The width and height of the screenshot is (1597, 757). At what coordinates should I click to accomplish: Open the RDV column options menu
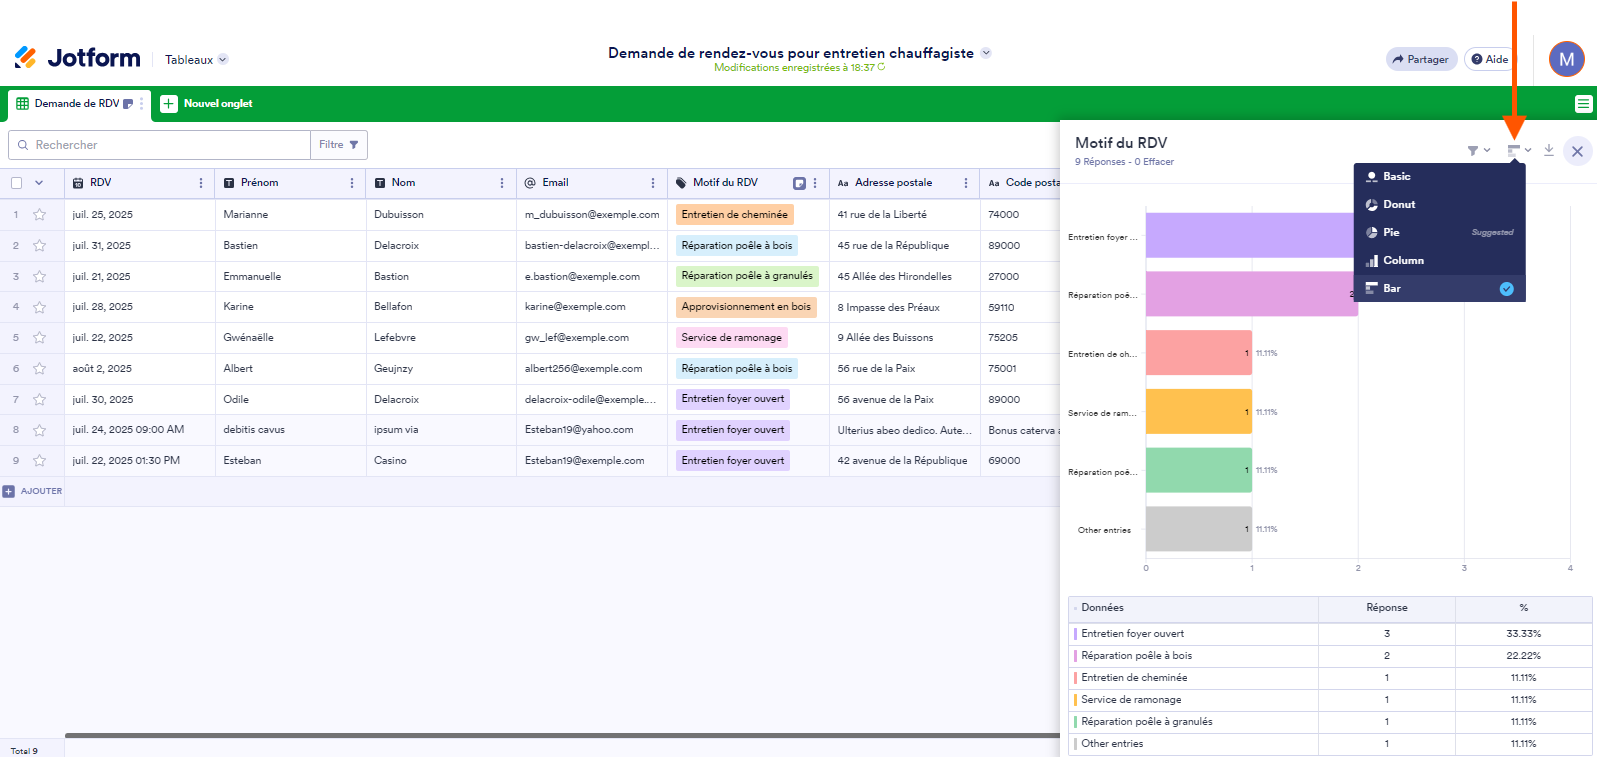(201, 183)
